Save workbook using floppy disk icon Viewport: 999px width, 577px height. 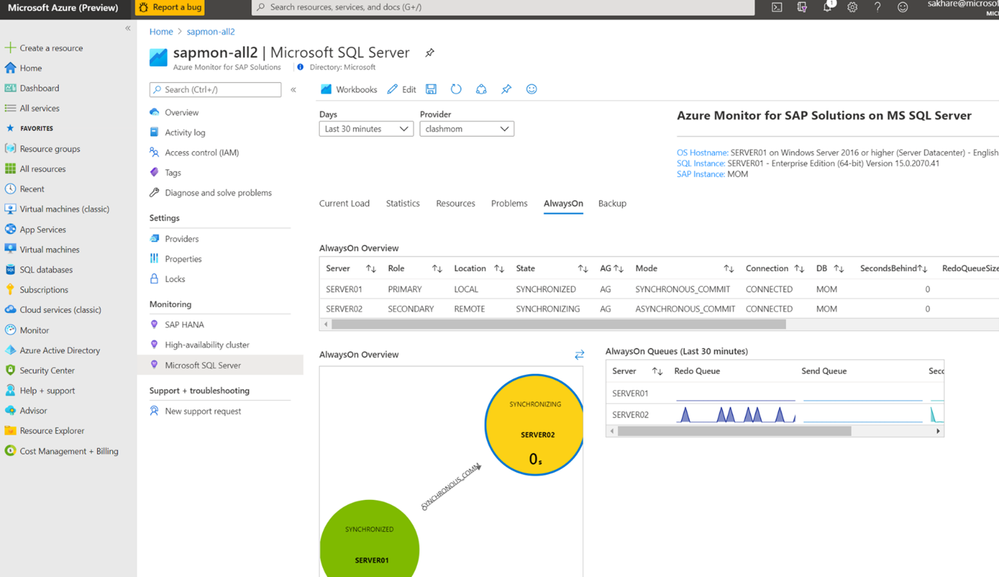(431, 89)
